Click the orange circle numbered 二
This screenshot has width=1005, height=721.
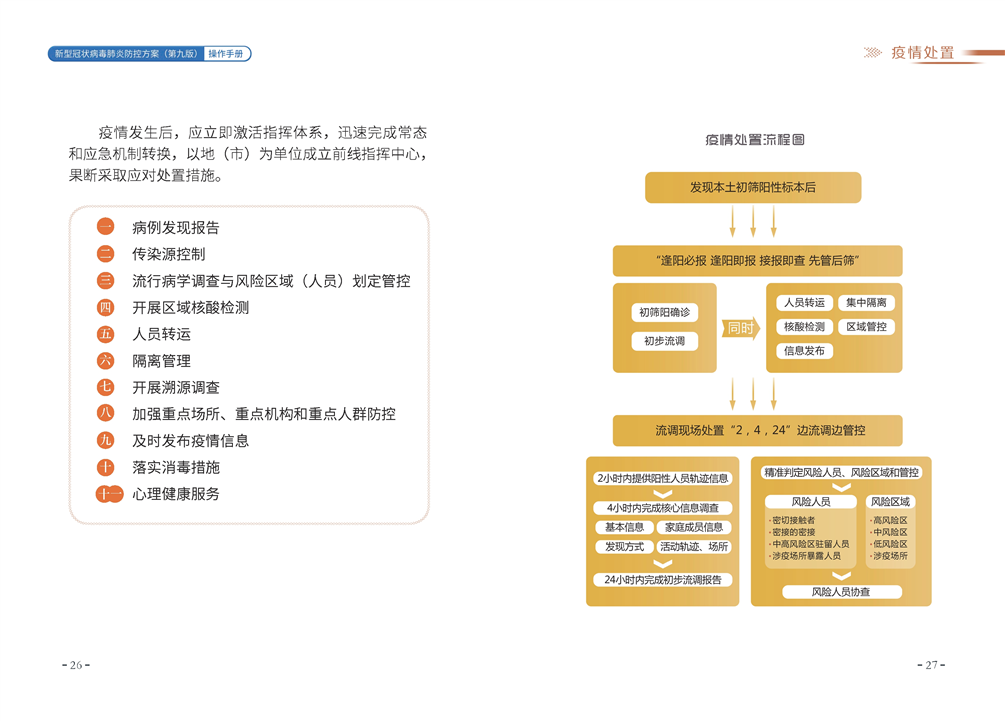click(105, 254)
